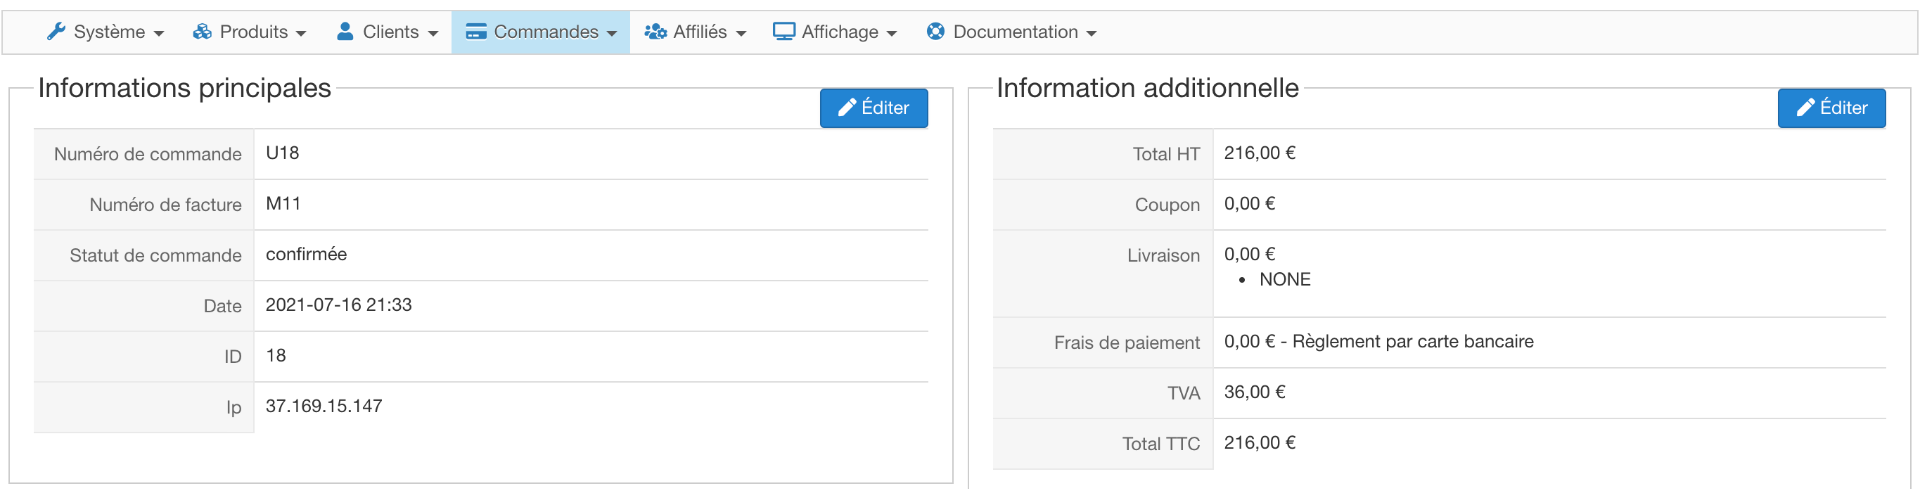Click the order number value U18
1920x489 pixels.
coord(282,153)
